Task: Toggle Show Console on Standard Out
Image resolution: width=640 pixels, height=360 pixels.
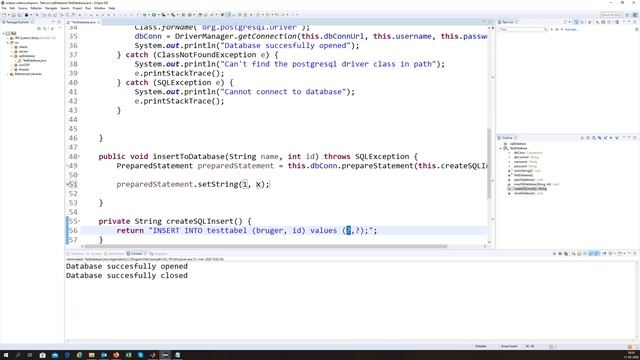Action: [x=591, y=253]
